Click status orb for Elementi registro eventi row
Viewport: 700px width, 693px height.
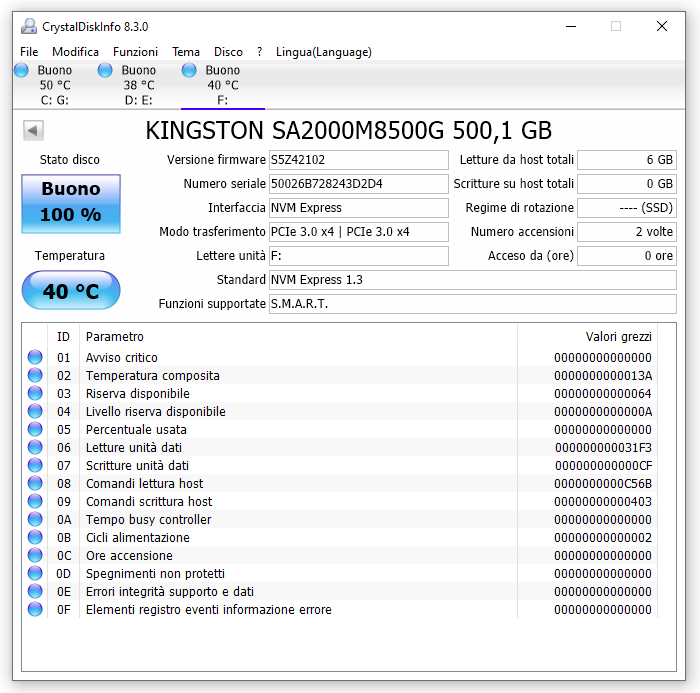coord(35,609)
